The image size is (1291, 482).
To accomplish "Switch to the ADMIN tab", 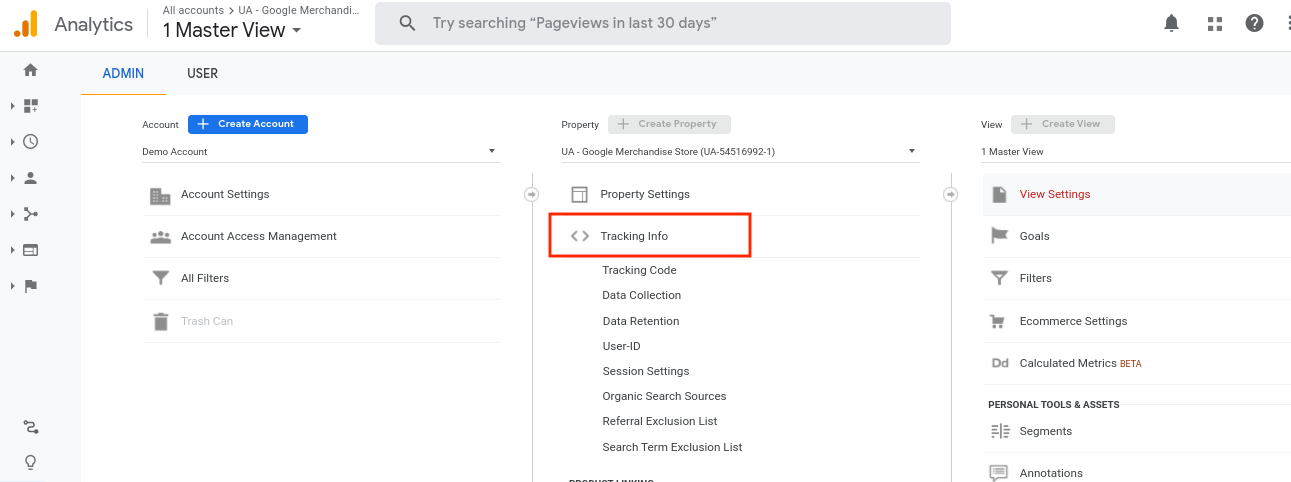I will (x=123, y=74).
